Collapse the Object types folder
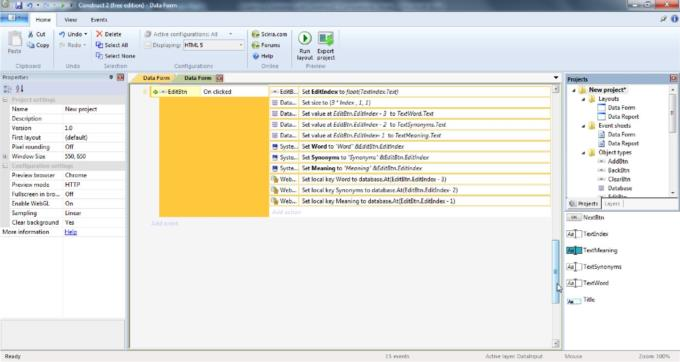Image resolution: width=680 pixels, height=362 pixels. point(583,153)
